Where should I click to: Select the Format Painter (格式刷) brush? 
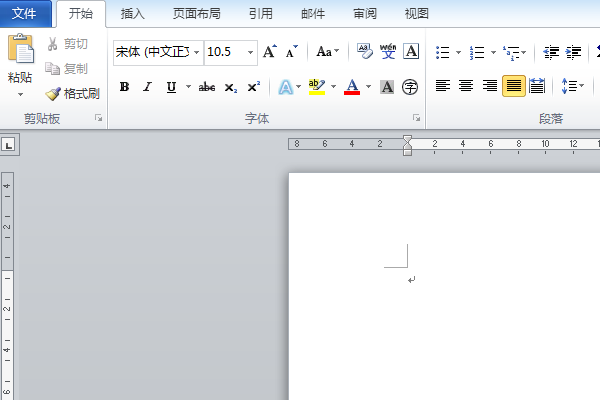pyautogui.click(x=72, y=93)
